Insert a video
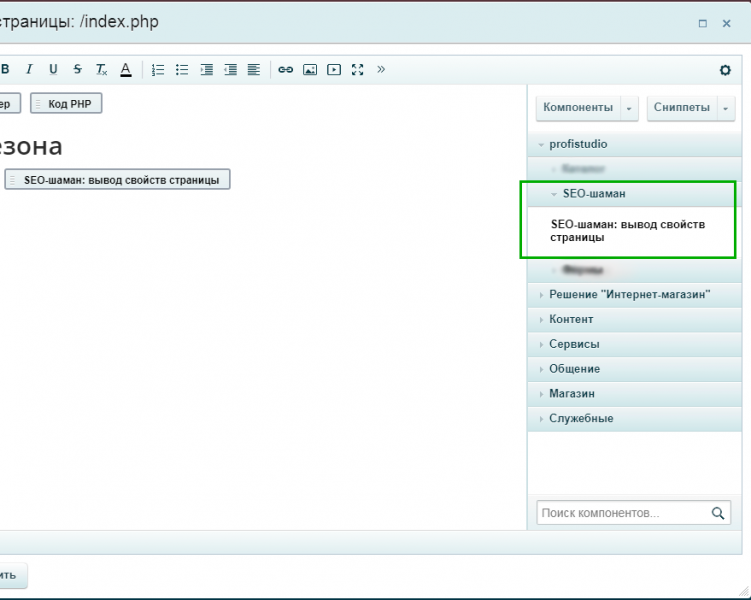 click(334, 70)
